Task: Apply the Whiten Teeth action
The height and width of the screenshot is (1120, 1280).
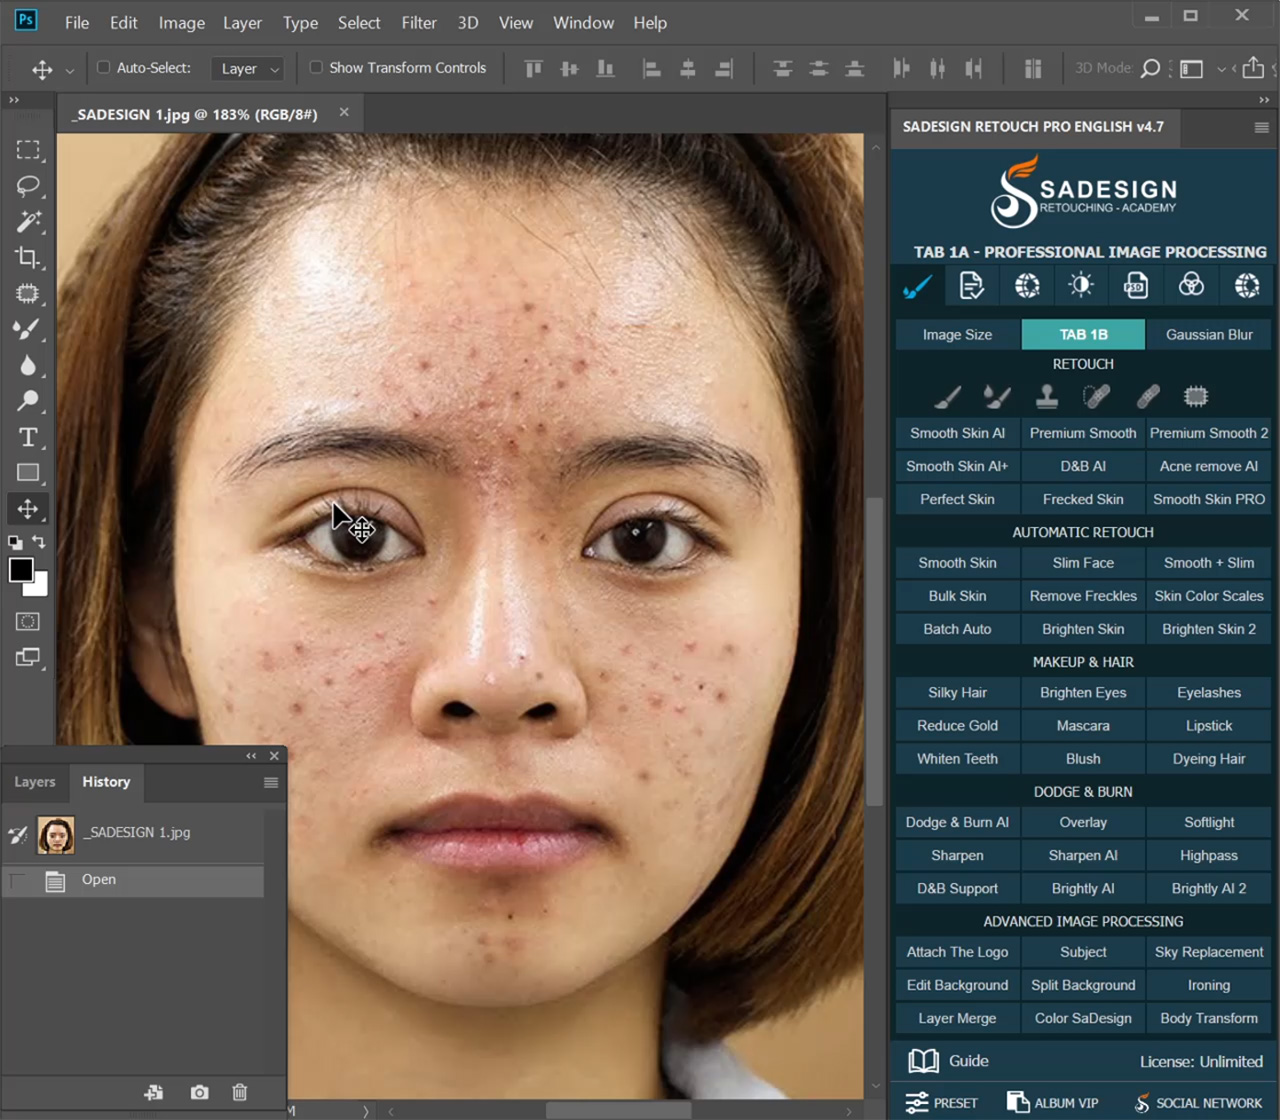Action: [x=957, y=759]
